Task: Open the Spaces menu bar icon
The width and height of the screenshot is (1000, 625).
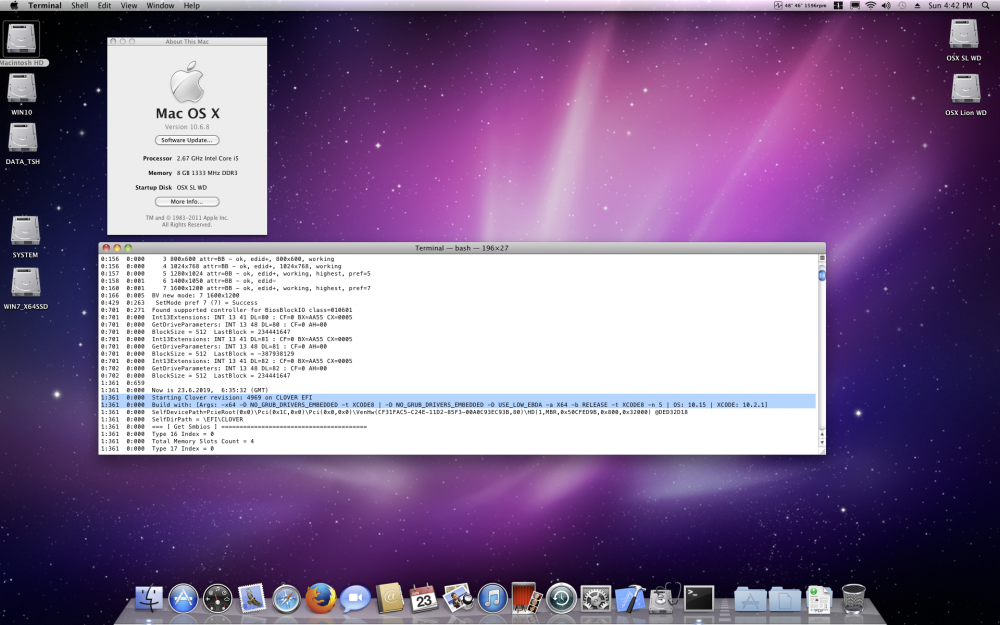Action: click(x=838, y=5)
